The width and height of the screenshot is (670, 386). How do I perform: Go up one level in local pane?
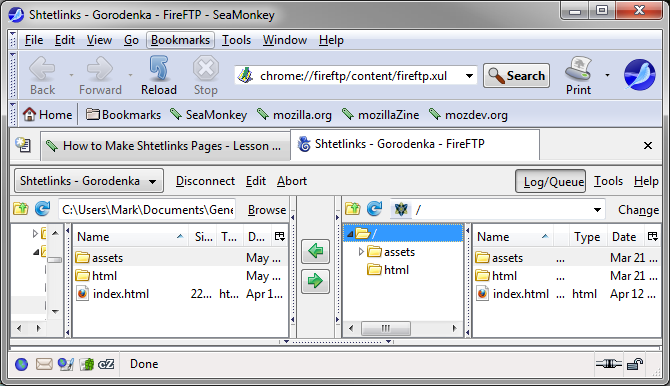point(21,209)
